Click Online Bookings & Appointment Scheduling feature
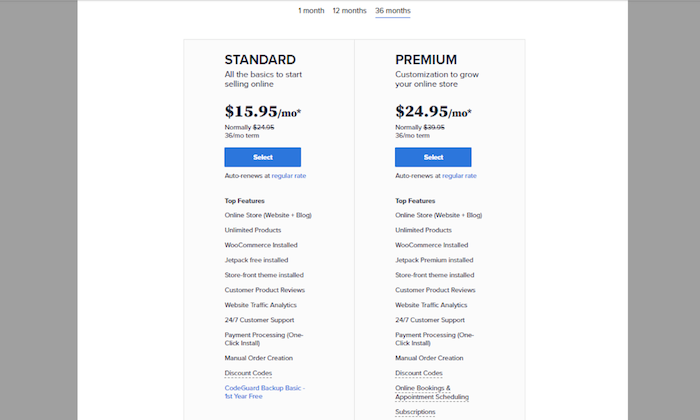This screenshot has width=700, height=420. [x=432, y=392]
